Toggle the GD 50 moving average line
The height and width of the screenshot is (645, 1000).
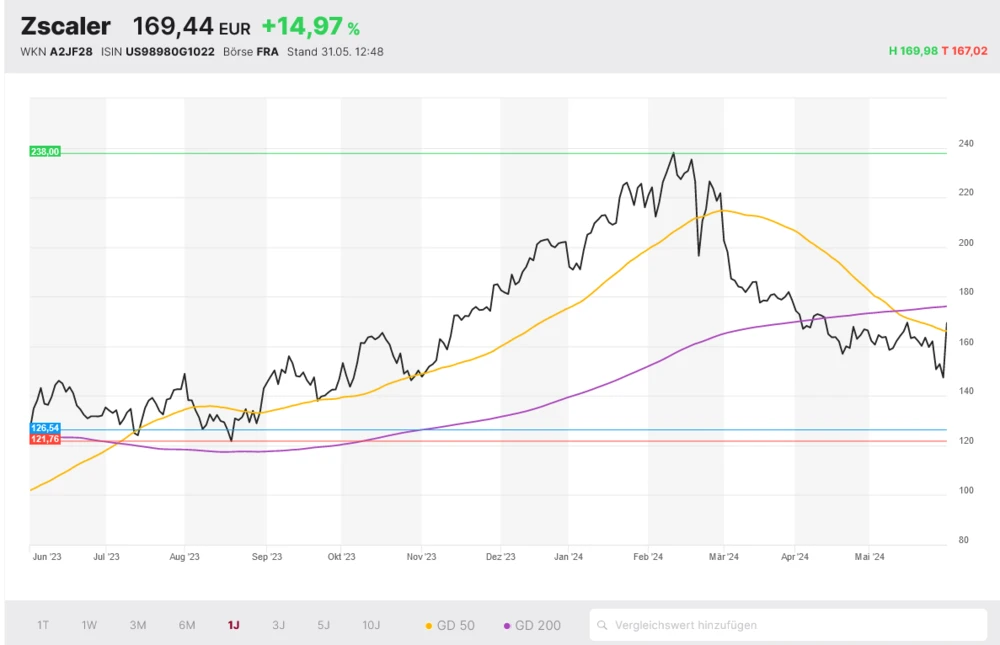pyautogui.click(x=450, y=626)
